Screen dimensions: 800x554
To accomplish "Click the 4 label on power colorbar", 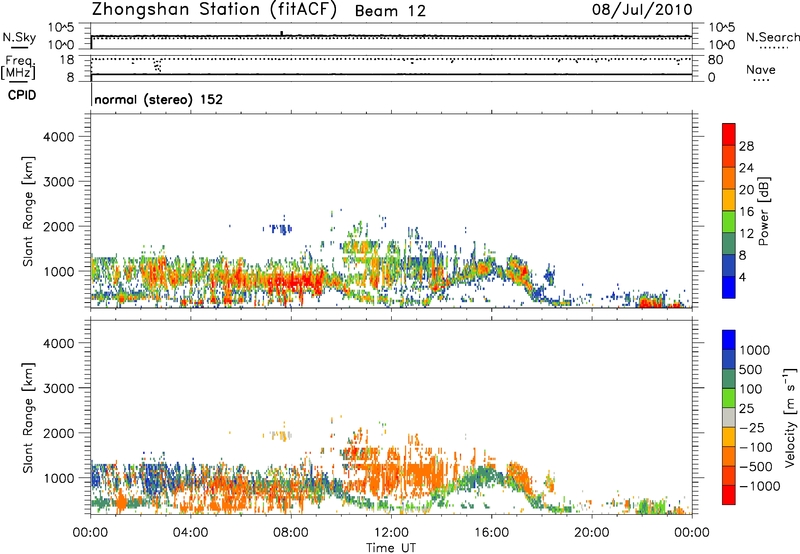I will [x=742, y=277].
